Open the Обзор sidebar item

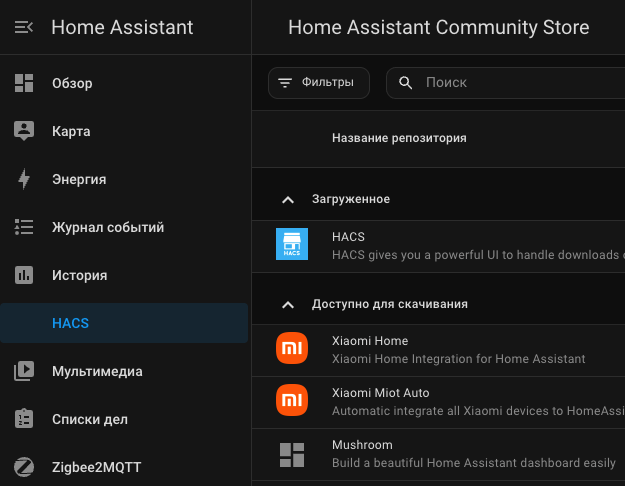[124, 83]
